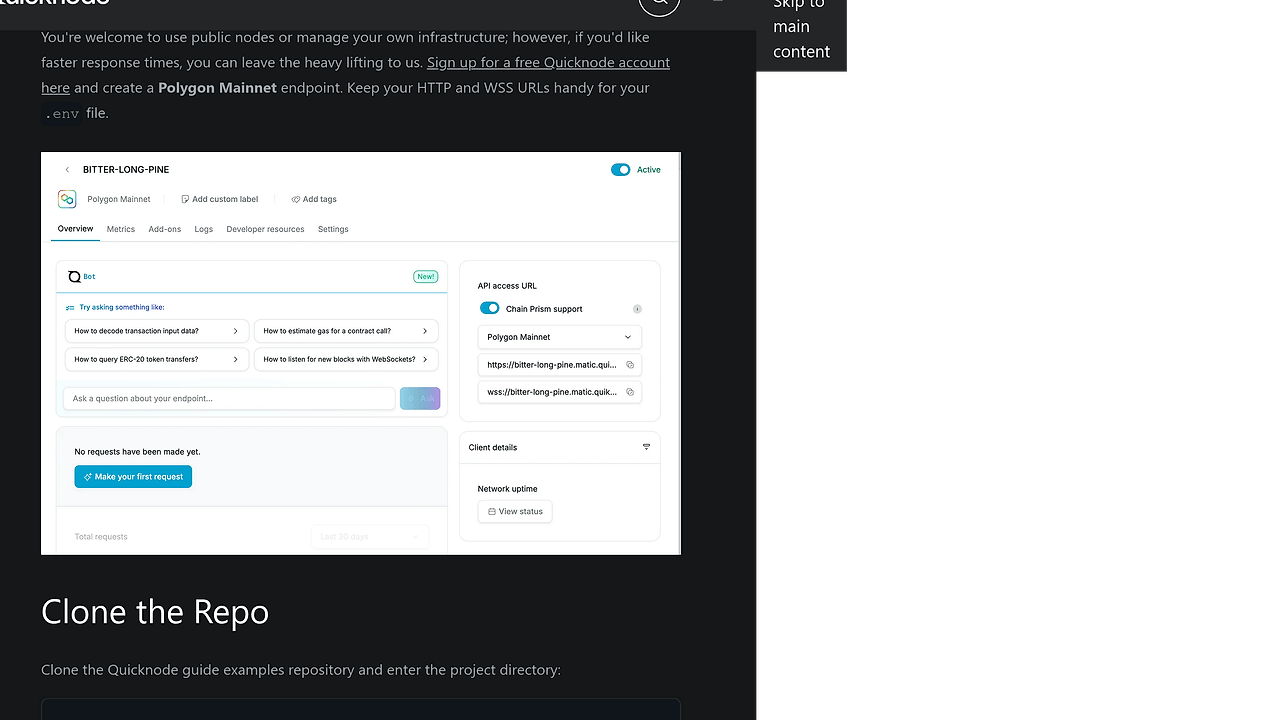Click the Quicknode logo in the header

pyautogui.click(x=55, y=3)
